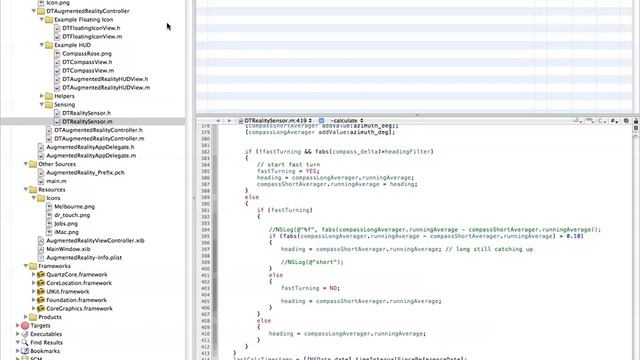Open the class hierarchy (C) pop-up menu
Screen dimensions: 640x360
(x=602, y=121)
